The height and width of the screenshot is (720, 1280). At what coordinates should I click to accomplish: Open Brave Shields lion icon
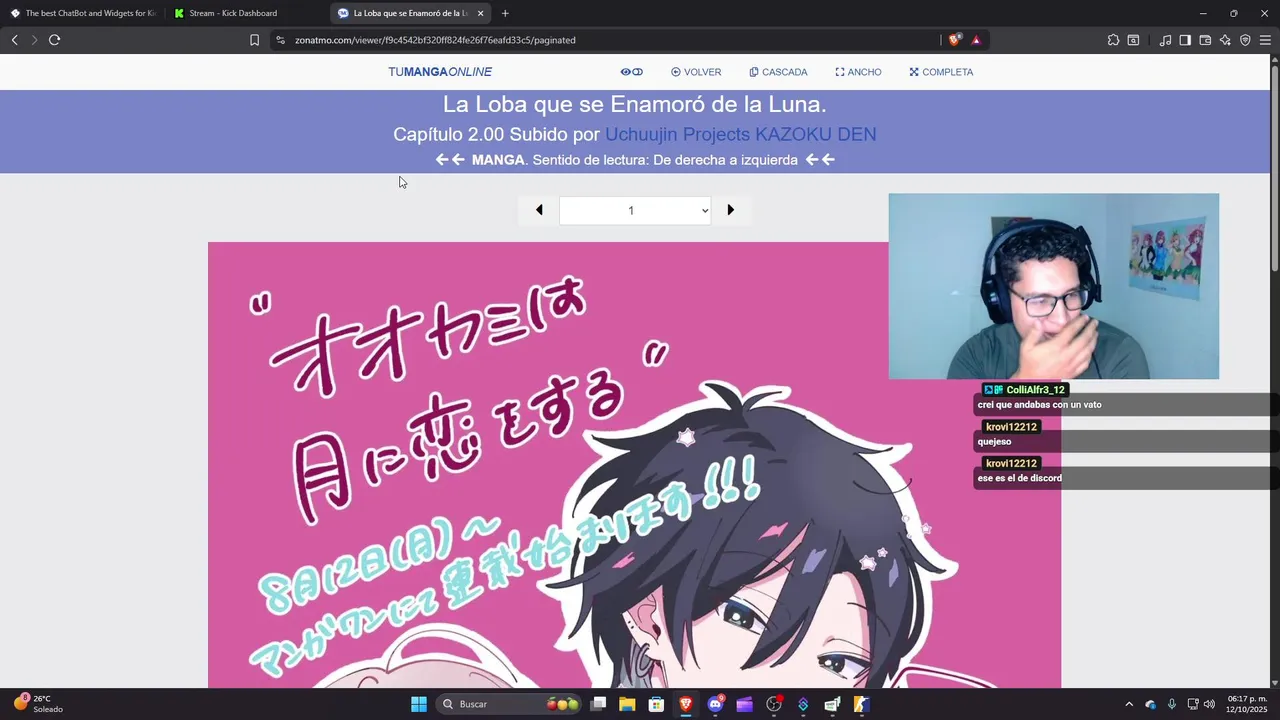click(954, 40)
